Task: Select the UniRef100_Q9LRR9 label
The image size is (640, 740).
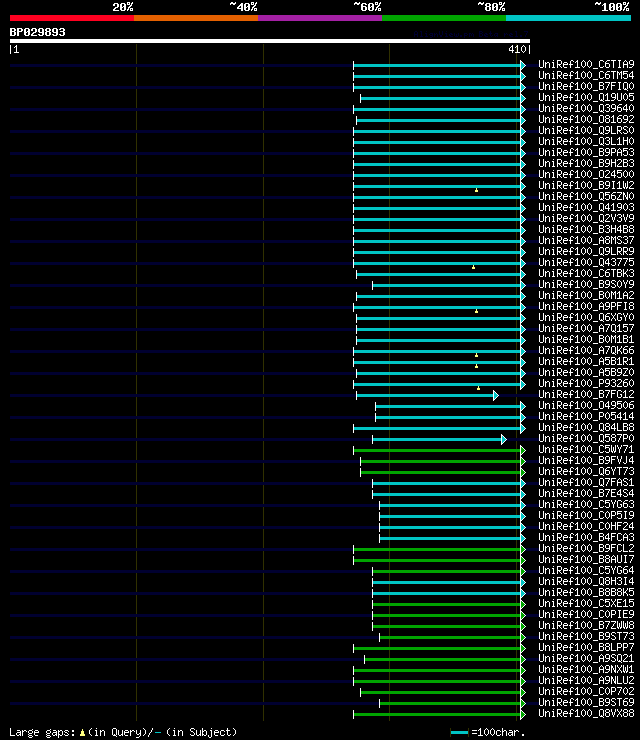Action: click(x=586, y=252)
